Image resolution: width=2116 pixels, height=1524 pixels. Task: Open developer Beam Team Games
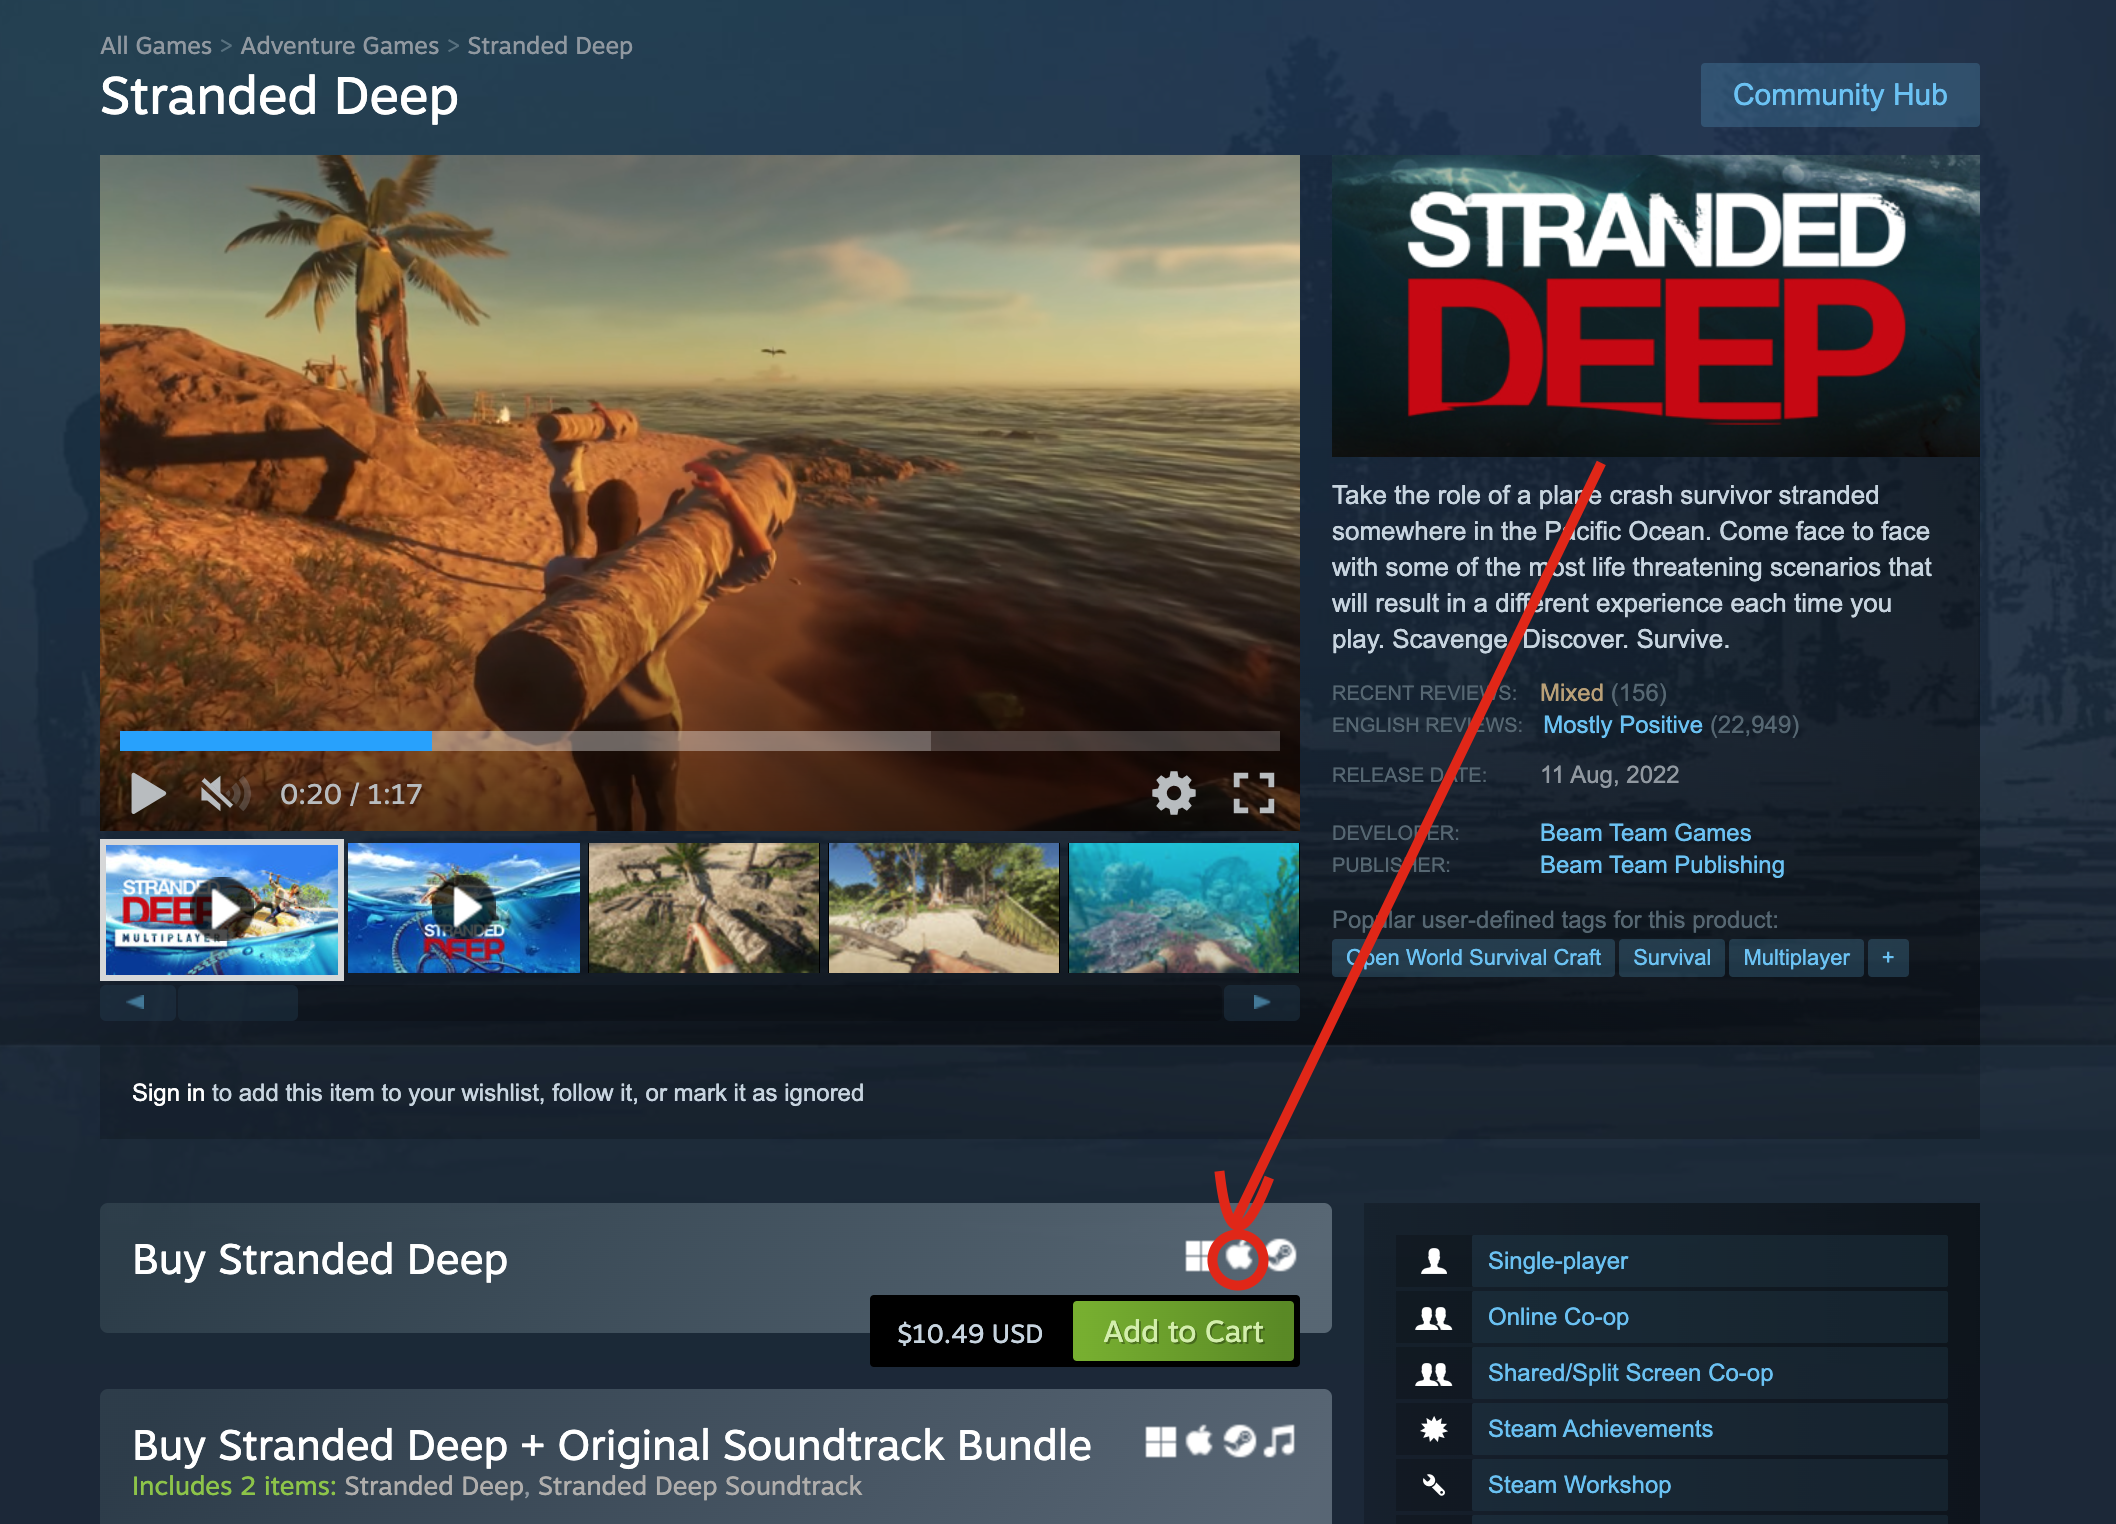click(1645, 833)
